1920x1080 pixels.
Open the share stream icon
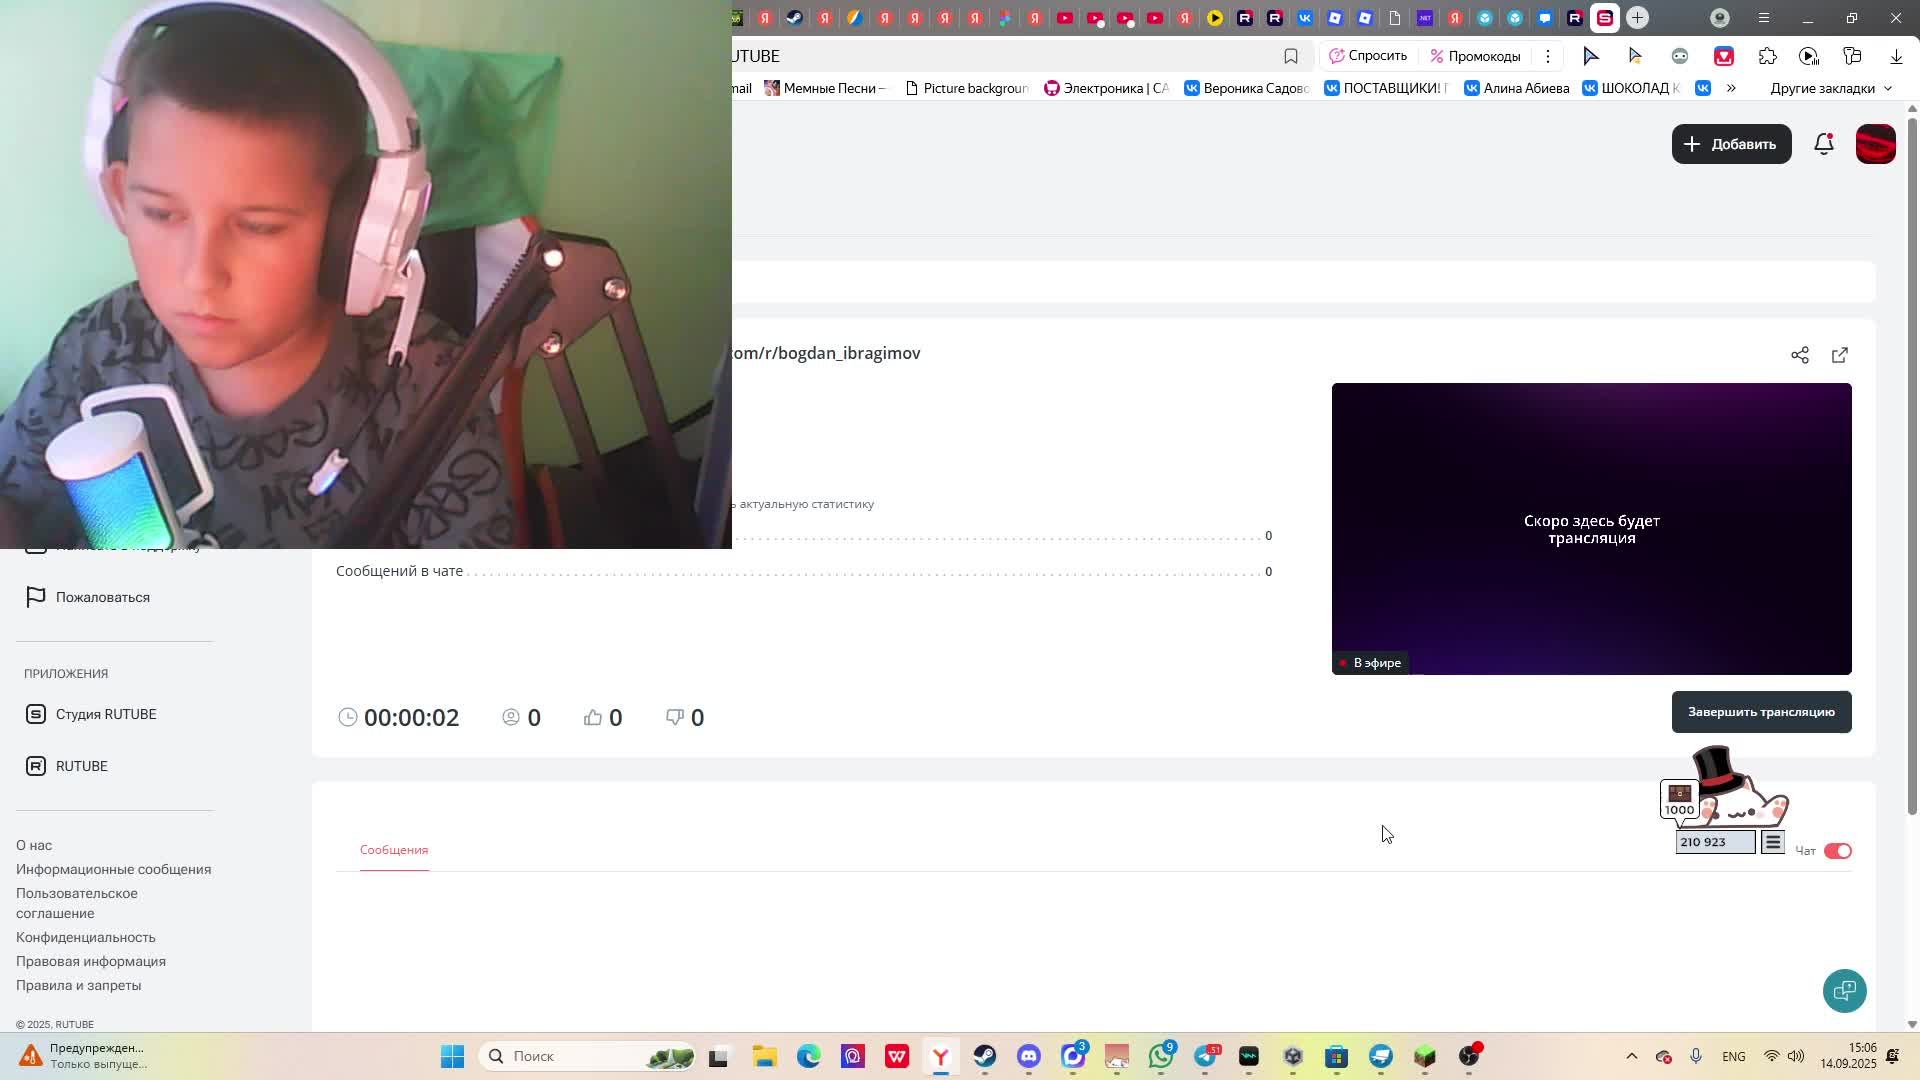coord(1799,355)
